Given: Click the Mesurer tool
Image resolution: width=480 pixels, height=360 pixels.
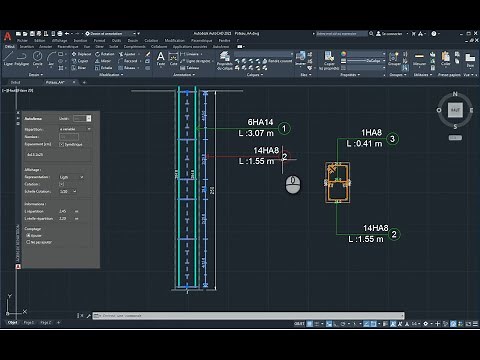Looking at the screenshot, I should [x=419, y=59].
